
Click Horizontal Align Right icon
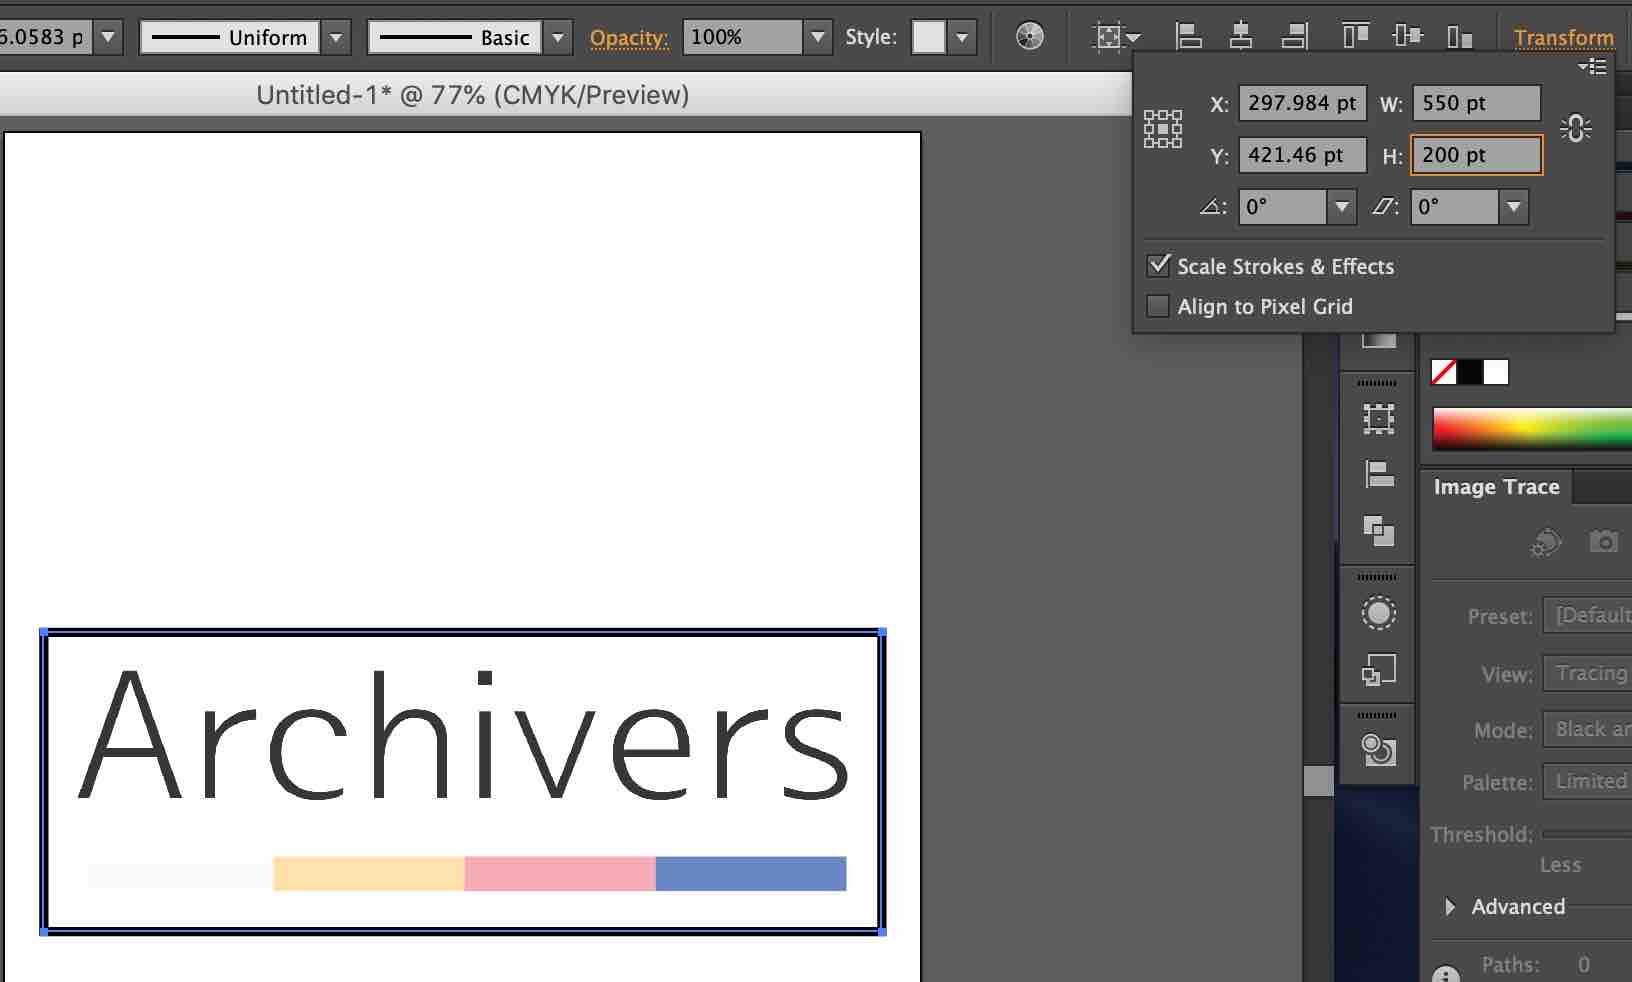pos(1295,37)
